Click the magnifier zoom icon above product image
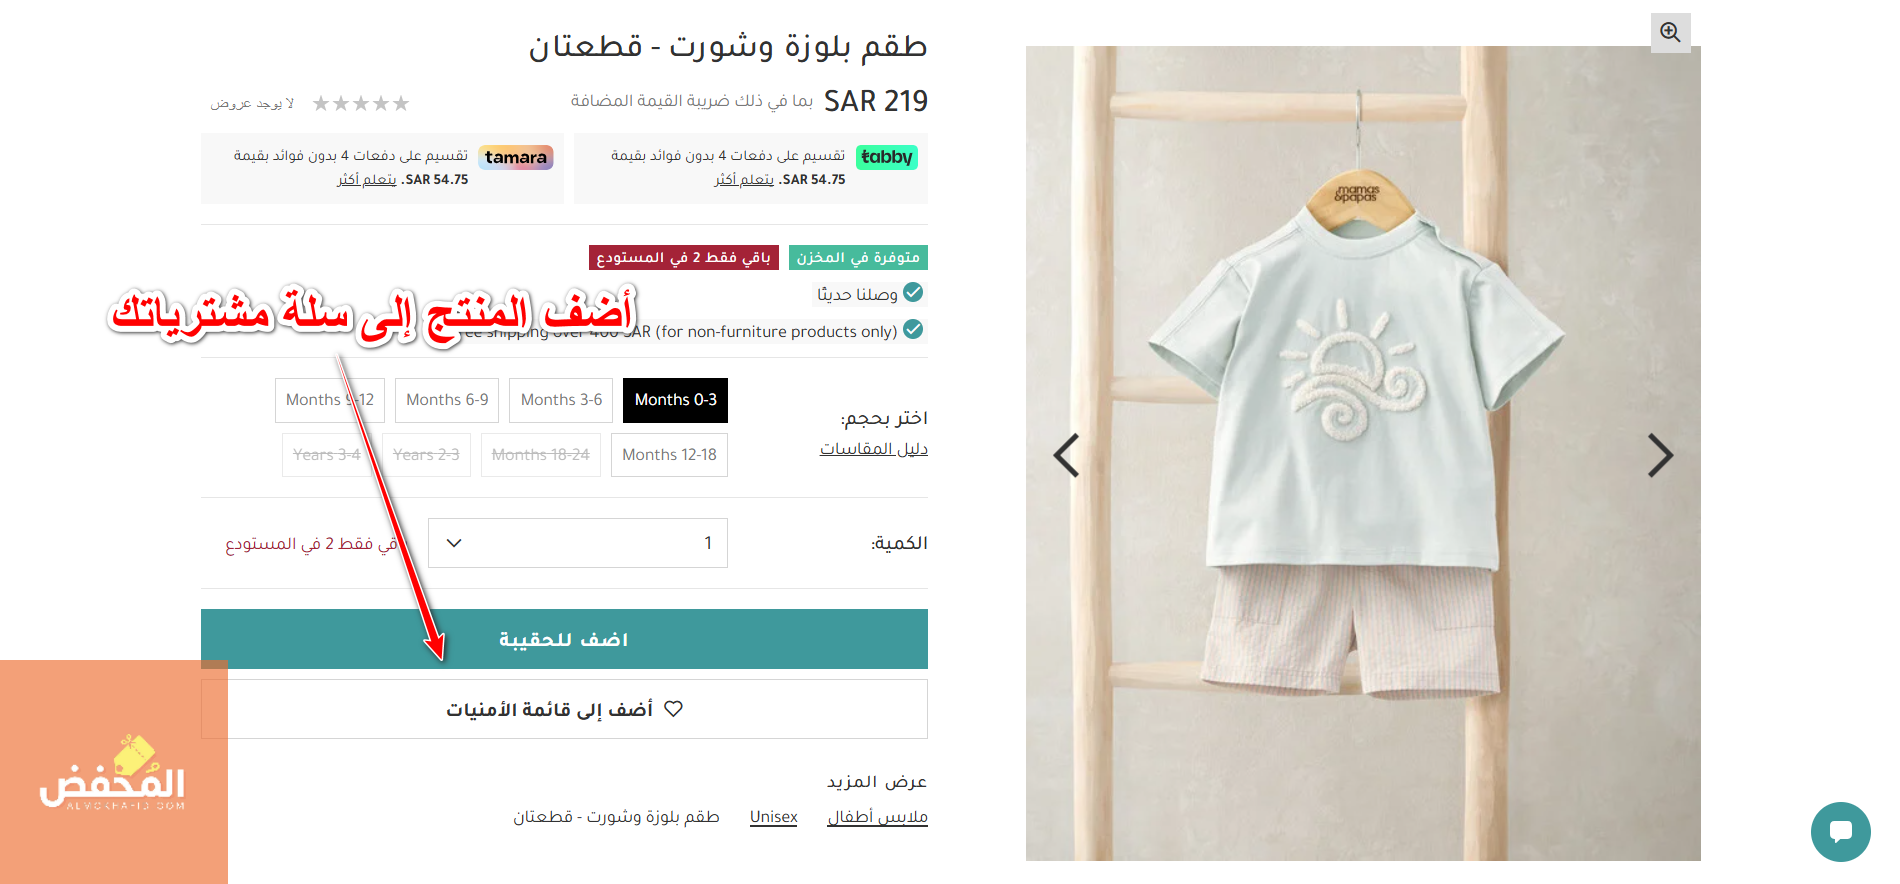 (1670, 32)
